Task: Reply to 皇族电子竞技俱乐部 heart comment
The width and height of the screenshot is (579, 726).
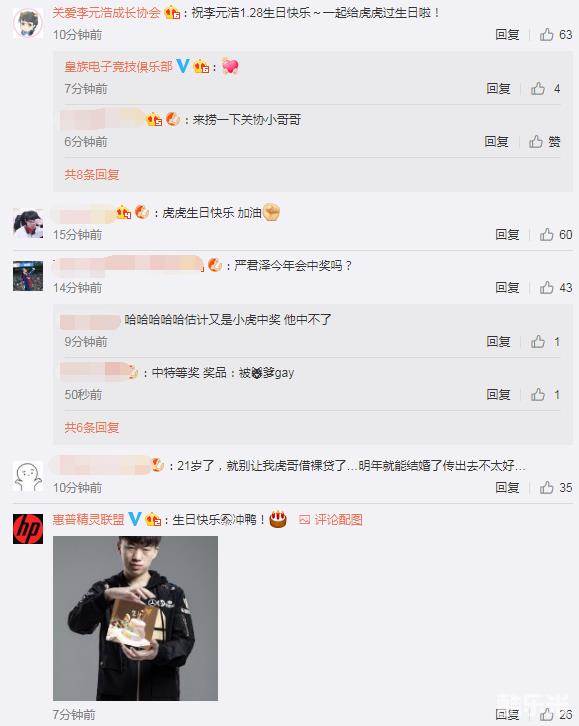Action: click(498, 88)
